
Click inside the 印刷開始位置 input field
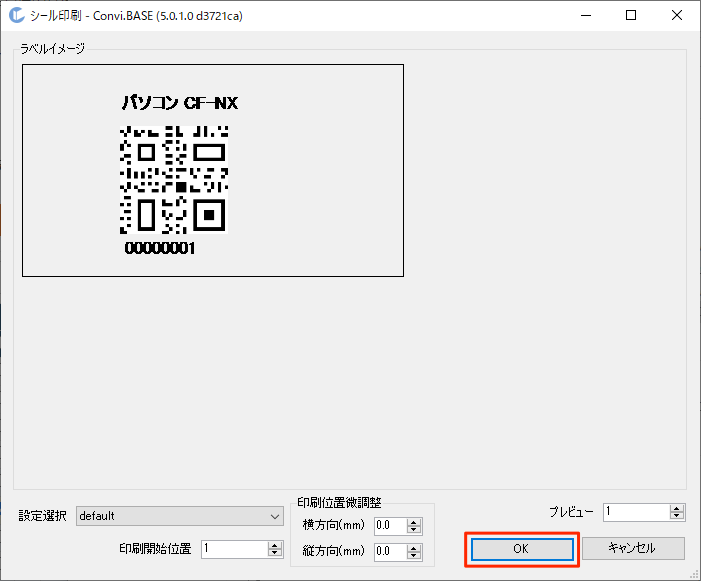click(x=234, y=549)
